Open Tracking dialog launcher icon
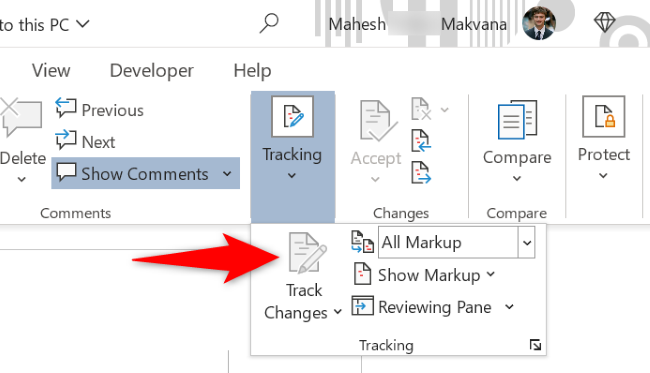Viewport: 650px width, 373px height. [x=535, y=345]
